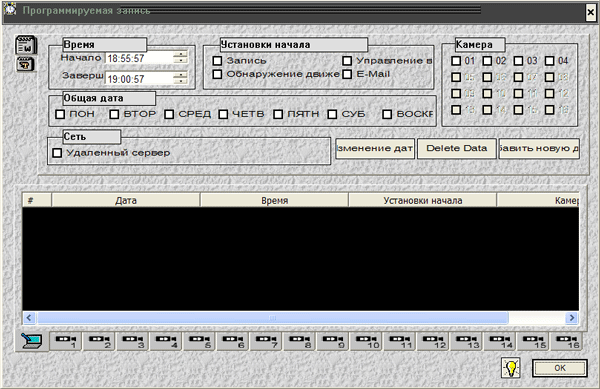Viewport: 600px width, 389px height.
Task: Check camera 02 checkbox
Action: click(487, 61)
